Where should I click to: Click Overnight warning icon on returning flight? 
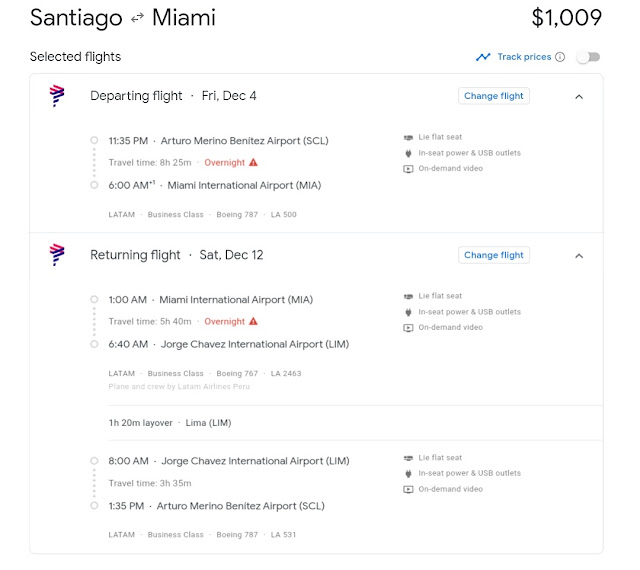click(x=253, y=321)
